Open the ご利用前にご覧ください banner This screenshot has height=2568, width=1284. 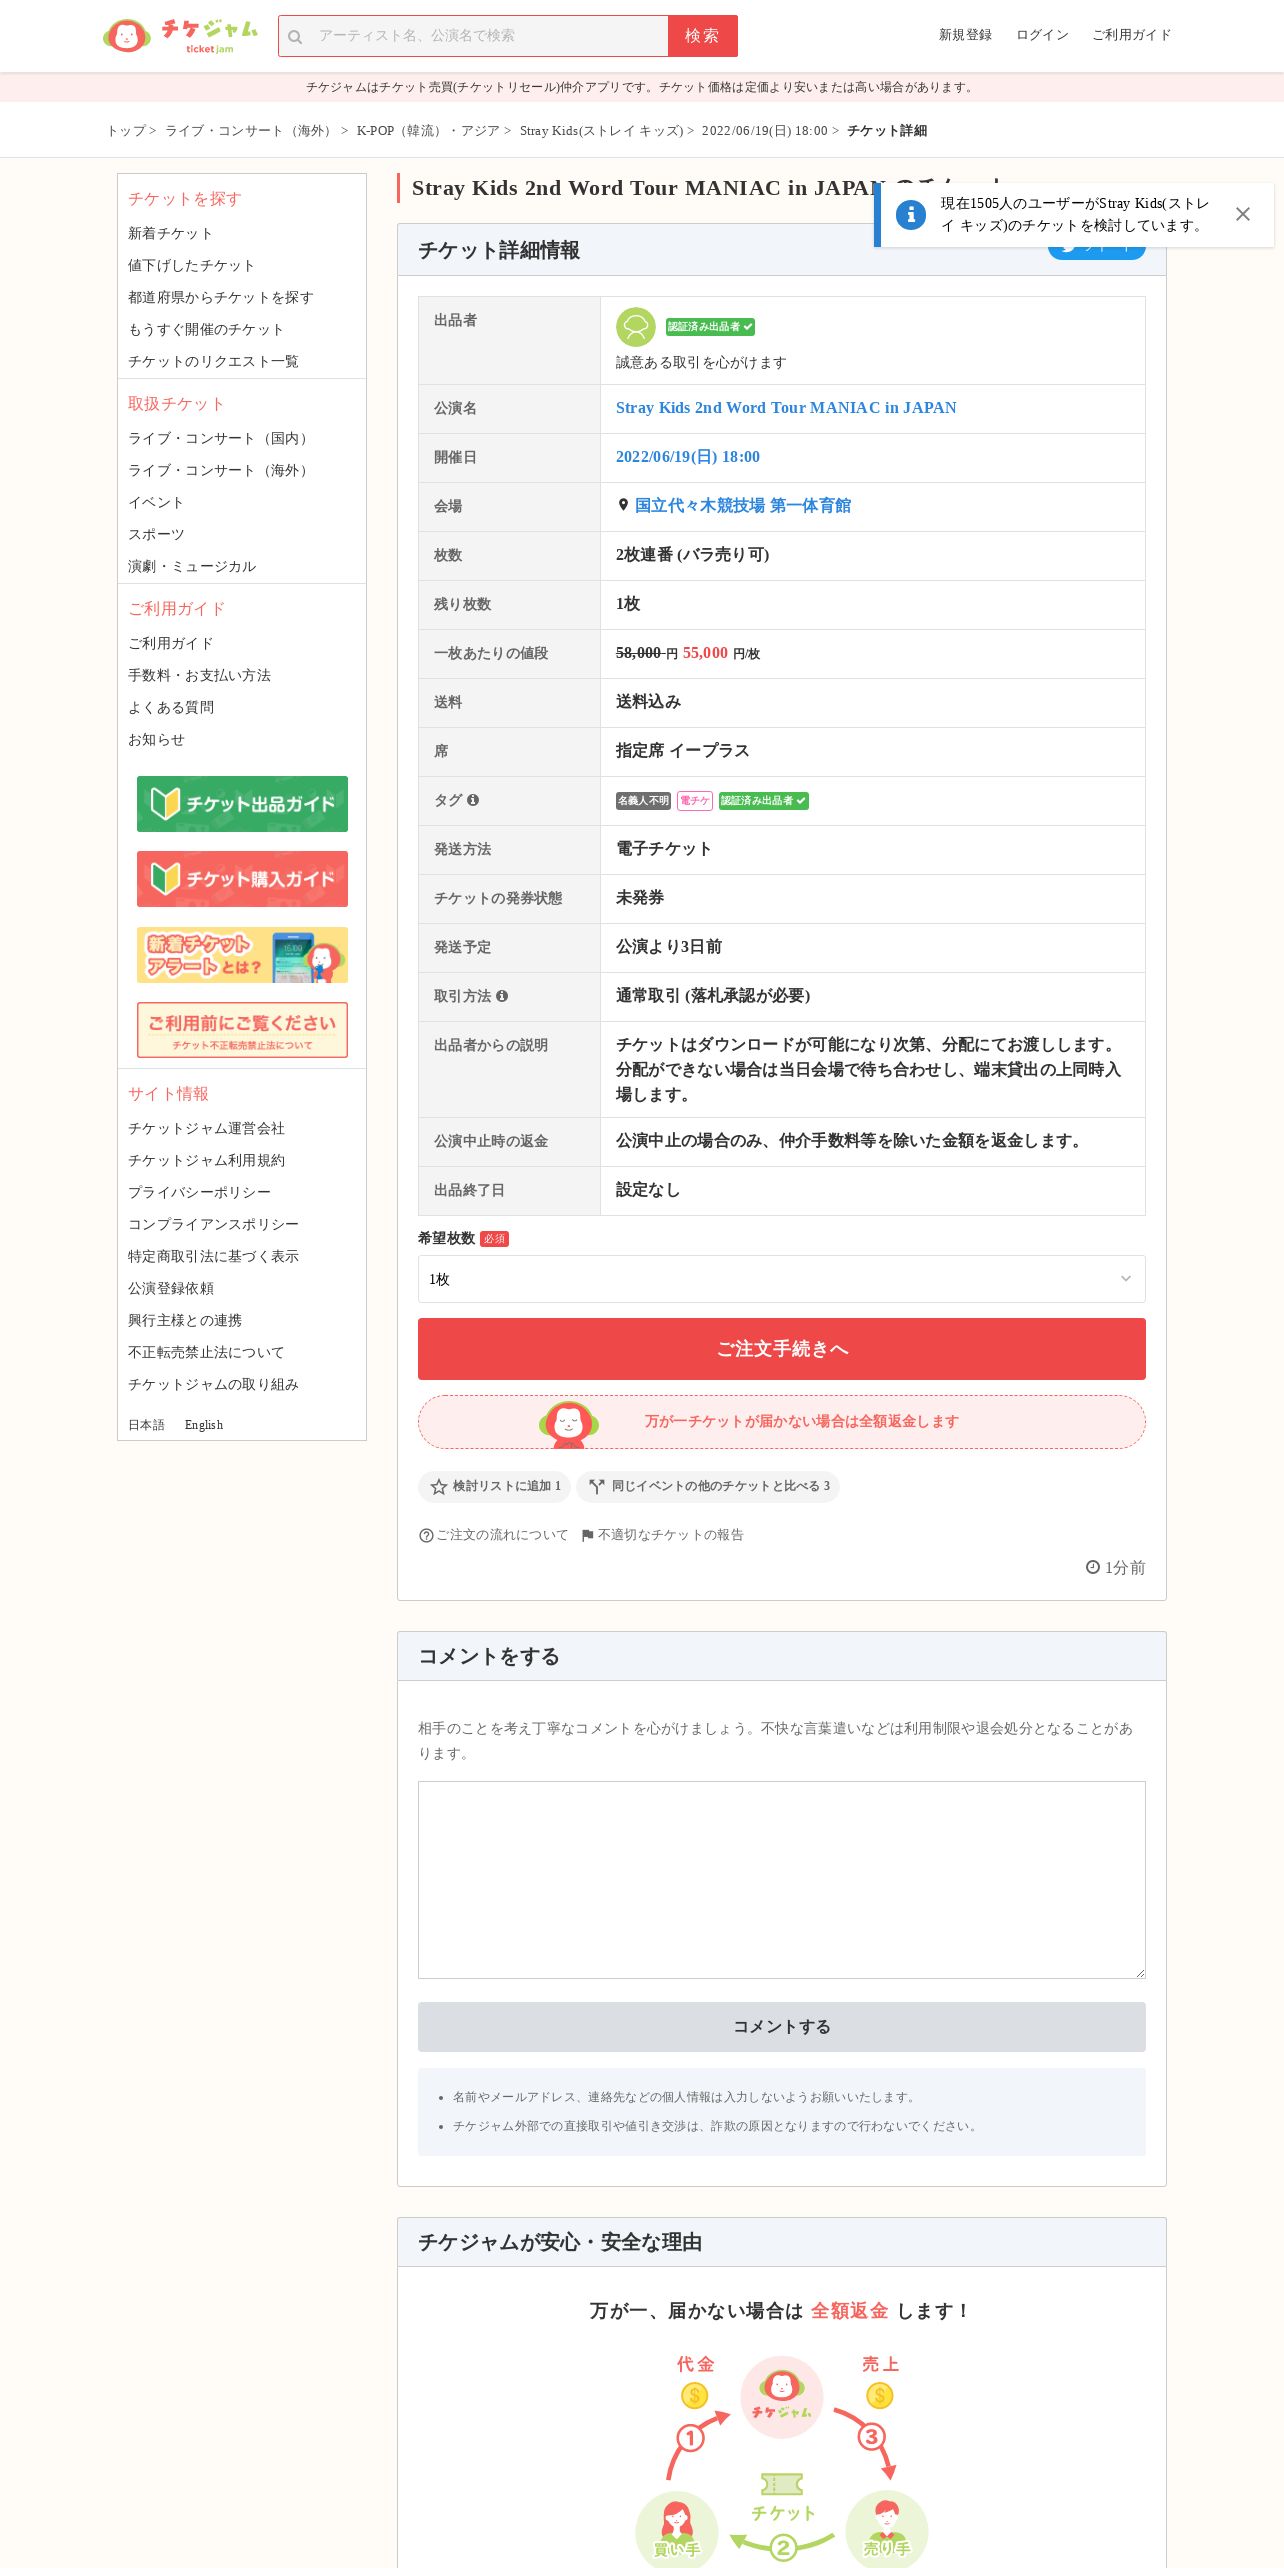click(242, 1030)
